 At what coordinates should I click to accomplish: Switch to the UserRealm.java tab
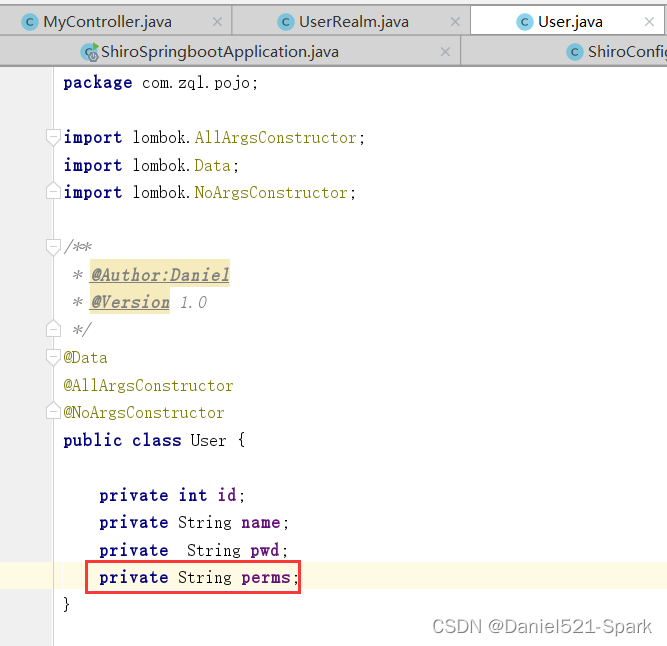click(351, 21)
